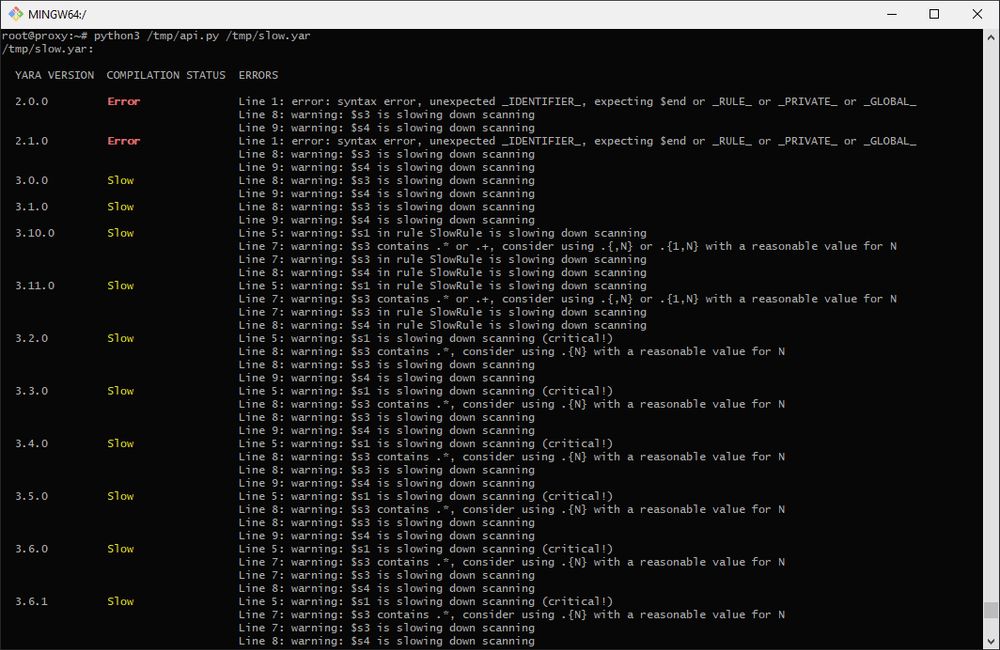Click the yellow 'Slow' status for 3.0.0
The image size is (1000, 650).
click(x=121, y=181)
